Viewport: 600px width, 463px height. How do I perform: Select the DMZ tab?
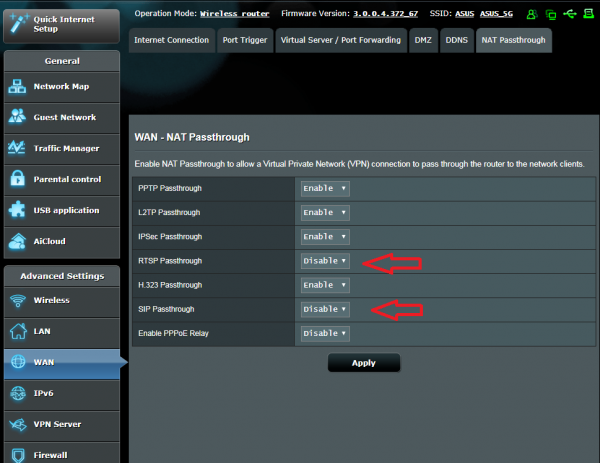(423, 40)
